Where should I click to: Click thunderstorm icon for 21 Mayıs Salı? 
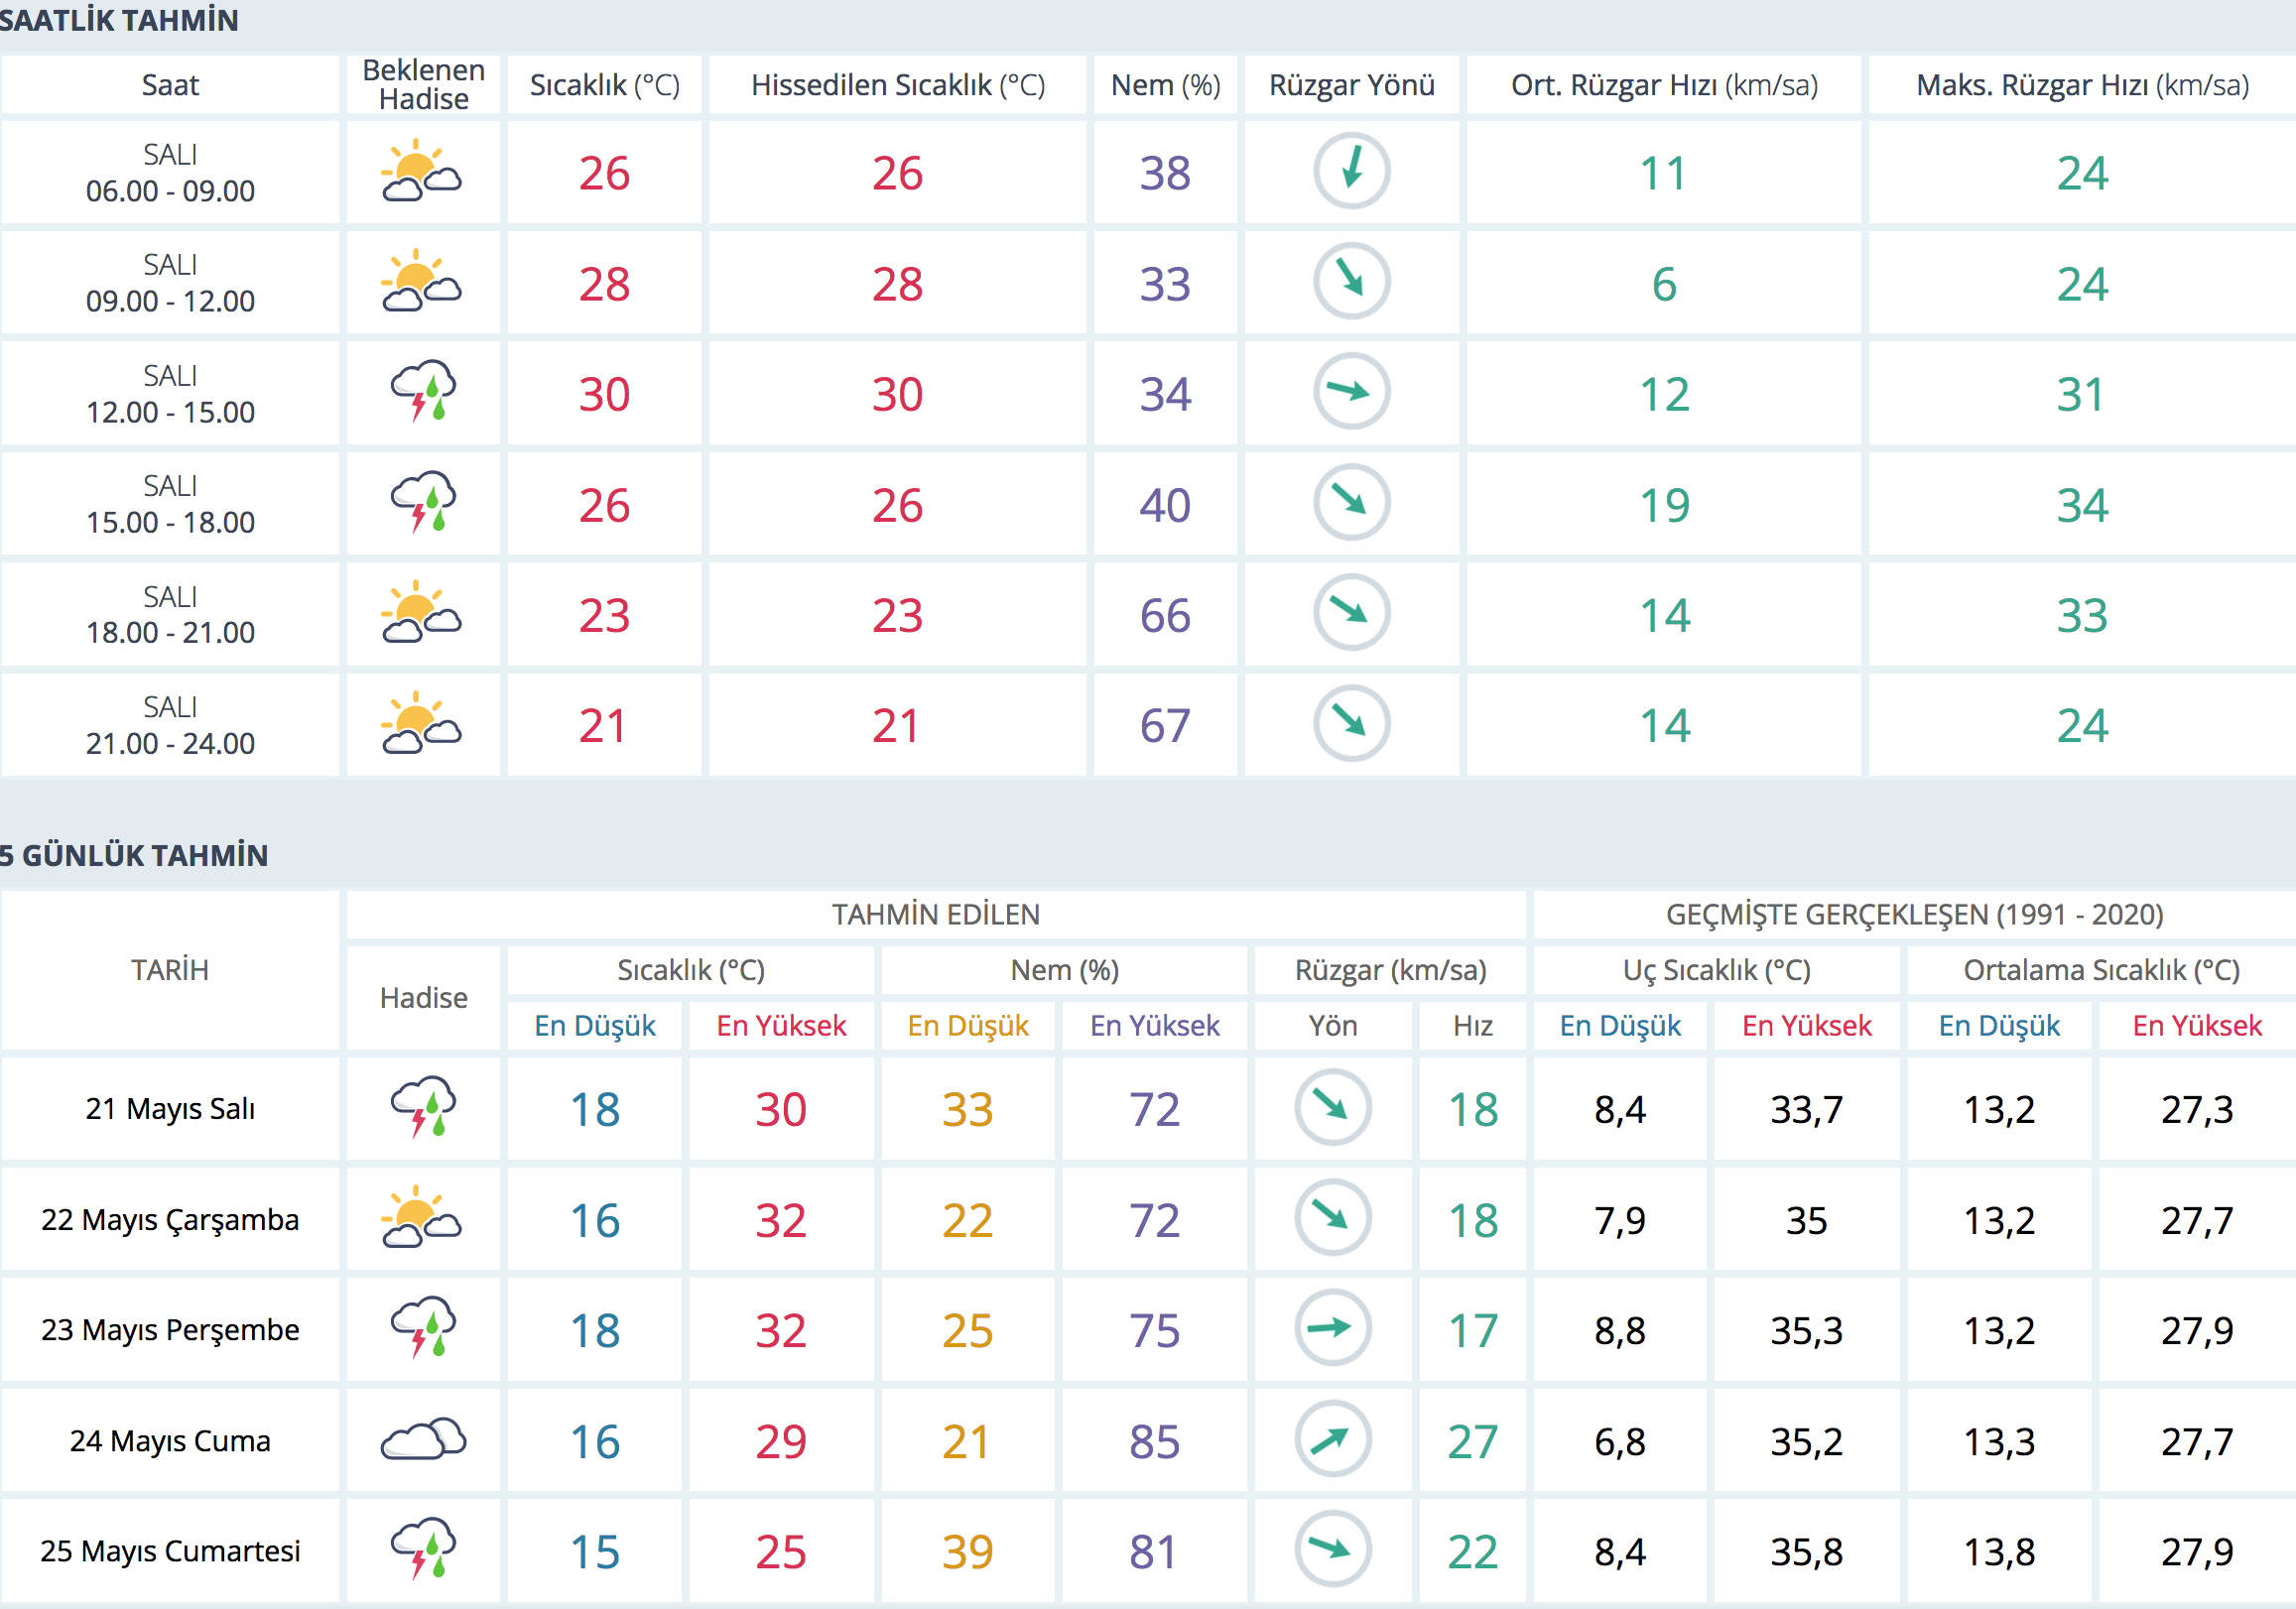click(422, 1108)
